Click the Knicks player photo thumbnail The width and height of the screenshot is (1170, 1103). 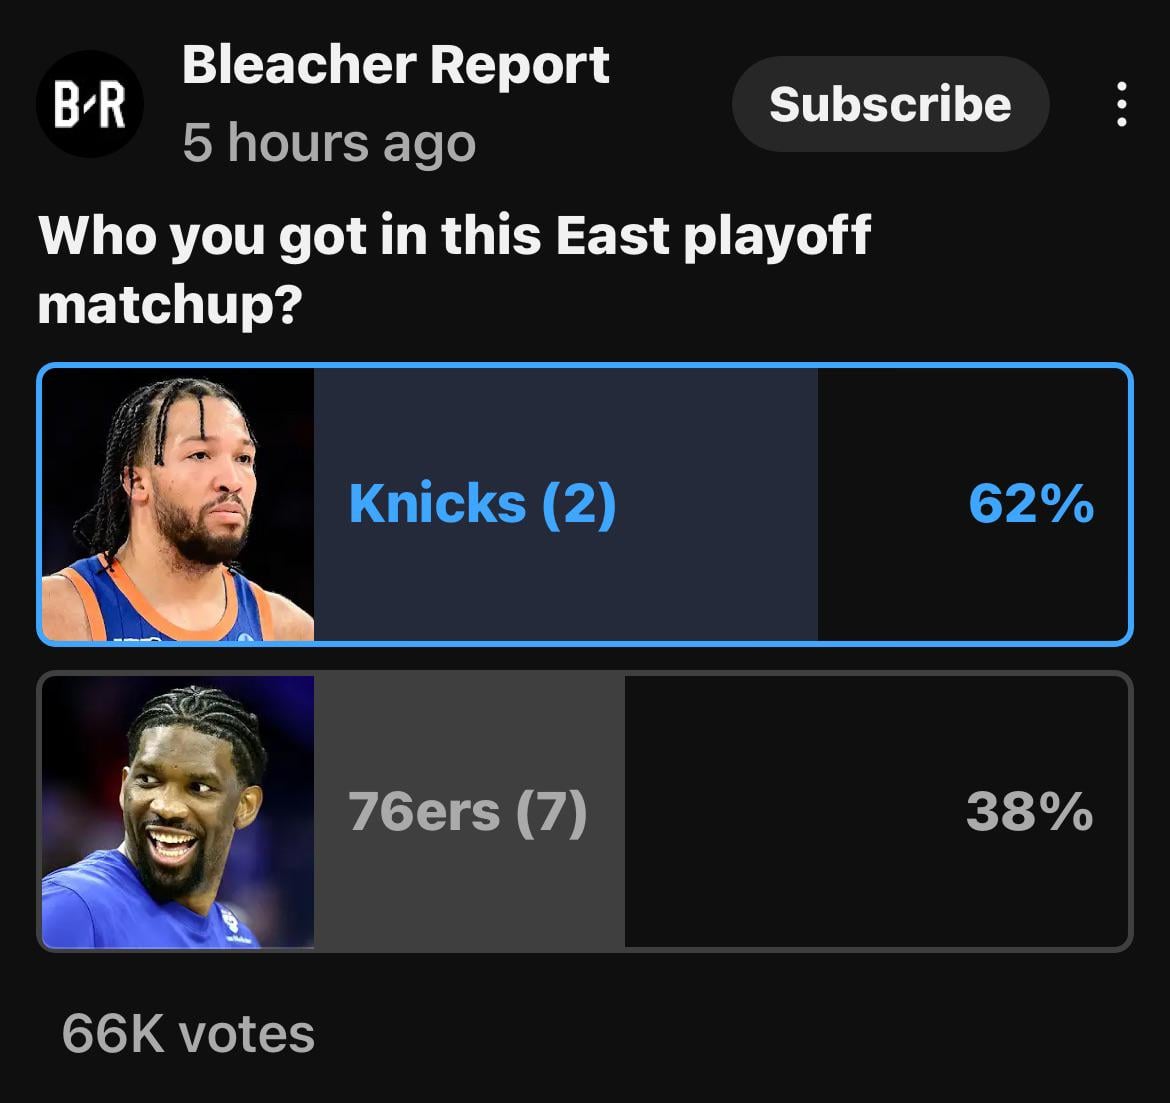click(x=178, y=505)
